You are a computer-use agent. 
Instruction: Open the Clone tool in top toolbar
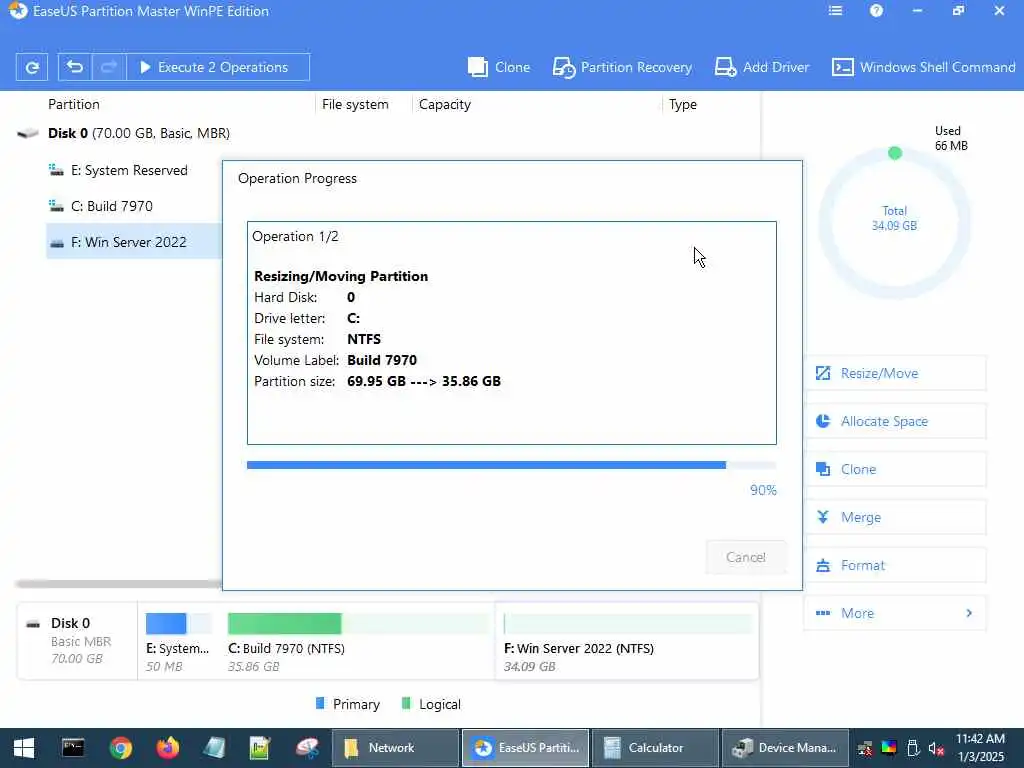pyautogui.click(x=499, y=67)
